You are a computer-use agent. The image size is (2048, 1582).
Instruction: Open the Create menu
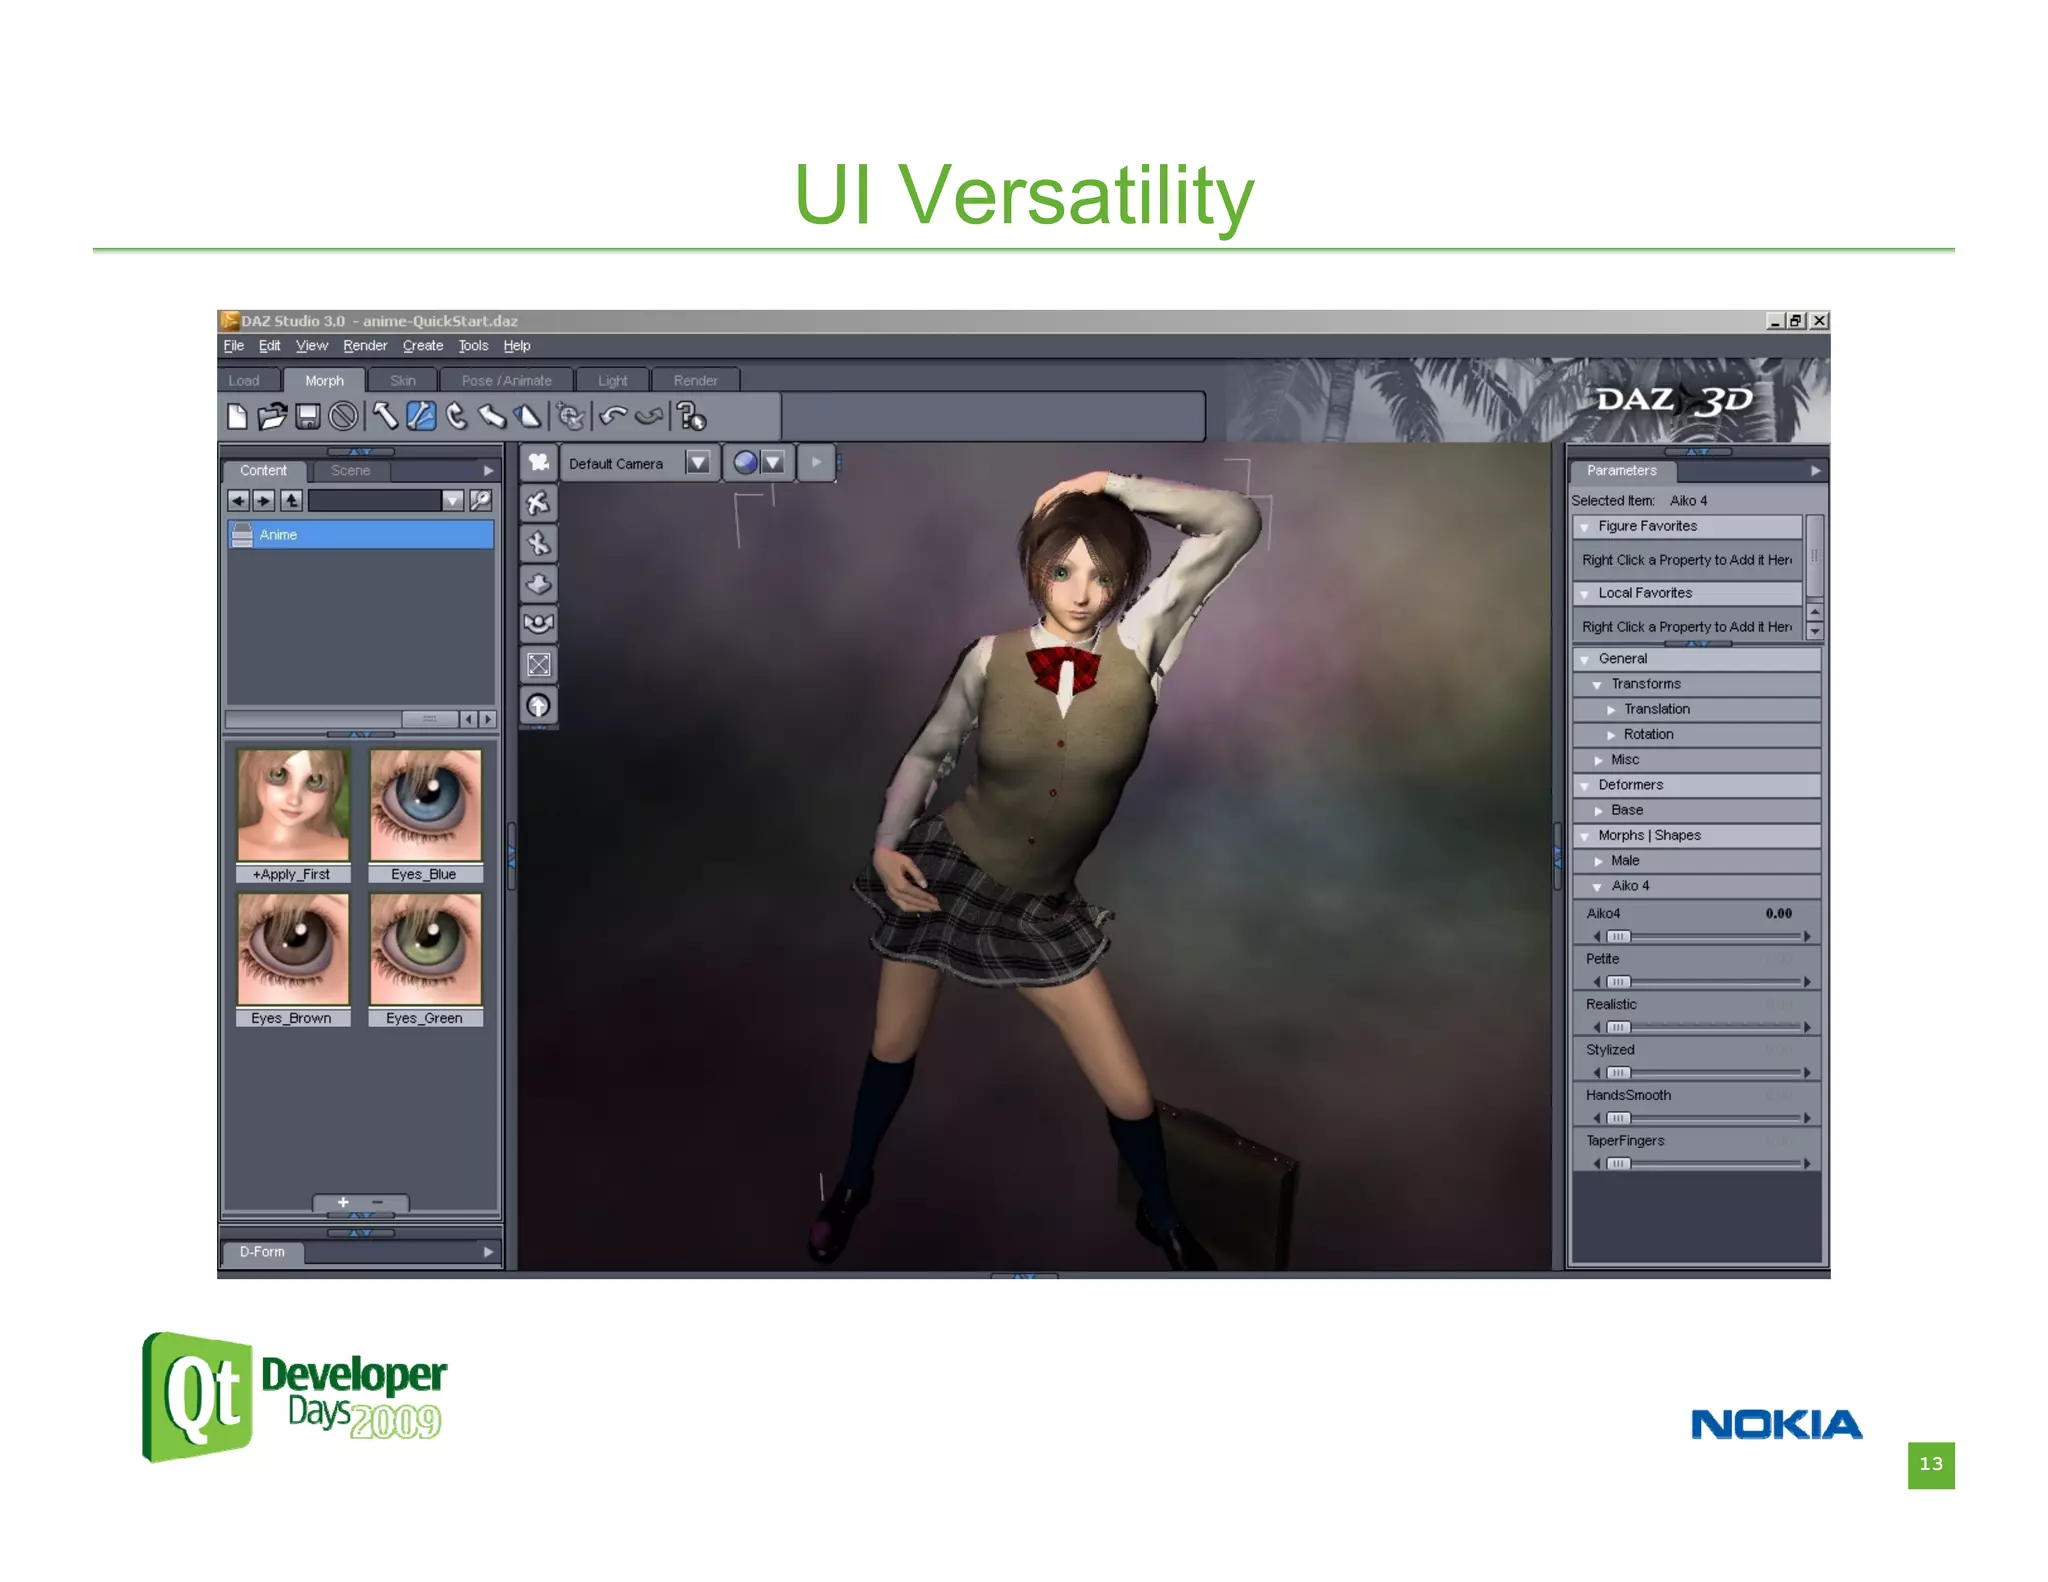pos(423,346)
